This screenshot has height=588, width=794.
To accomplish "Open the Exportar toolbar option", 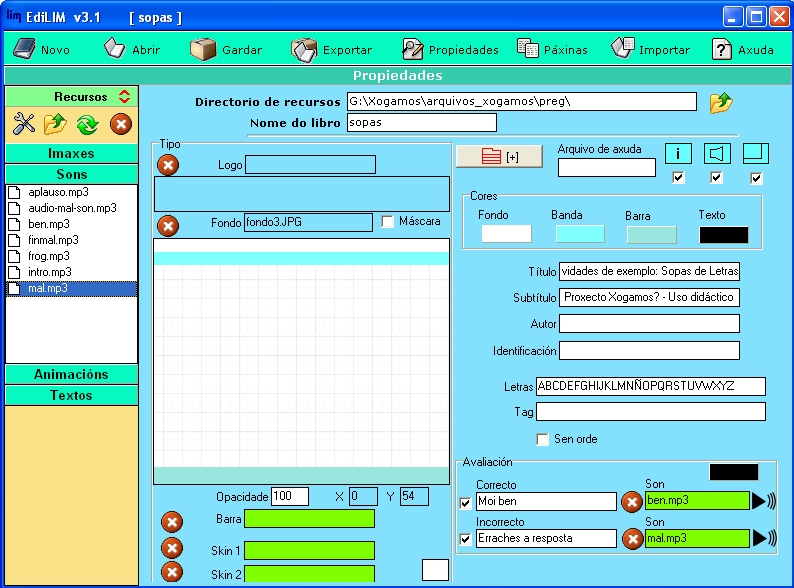I will pos(332,49).
